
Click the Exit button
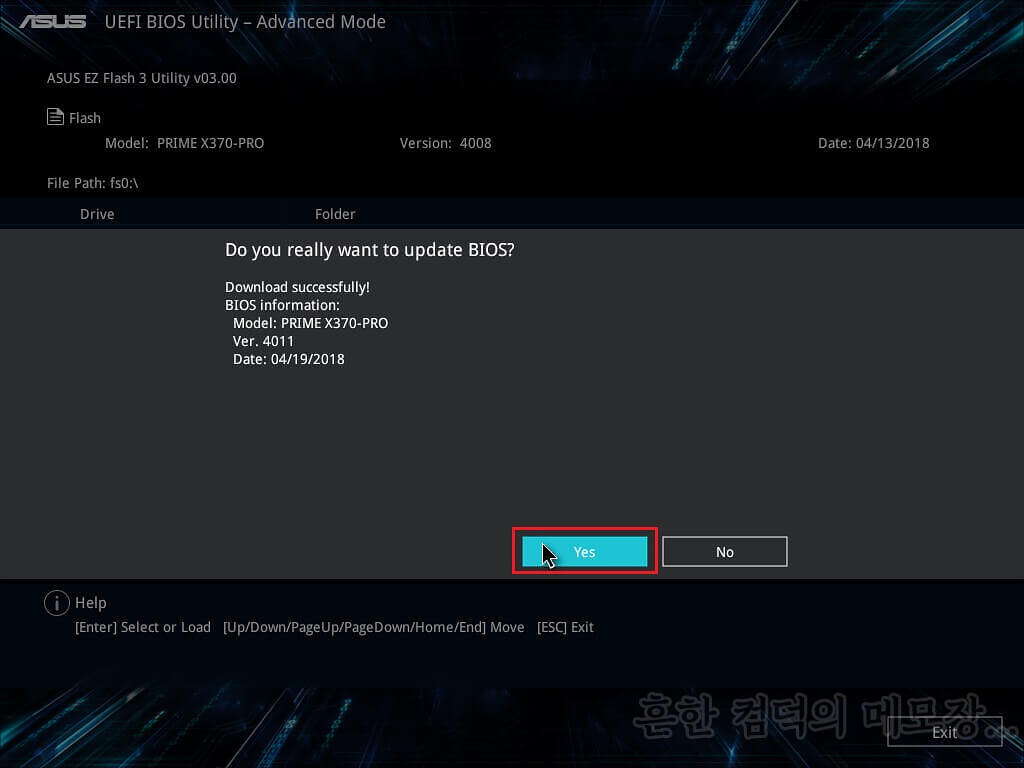tap(944, 732)
